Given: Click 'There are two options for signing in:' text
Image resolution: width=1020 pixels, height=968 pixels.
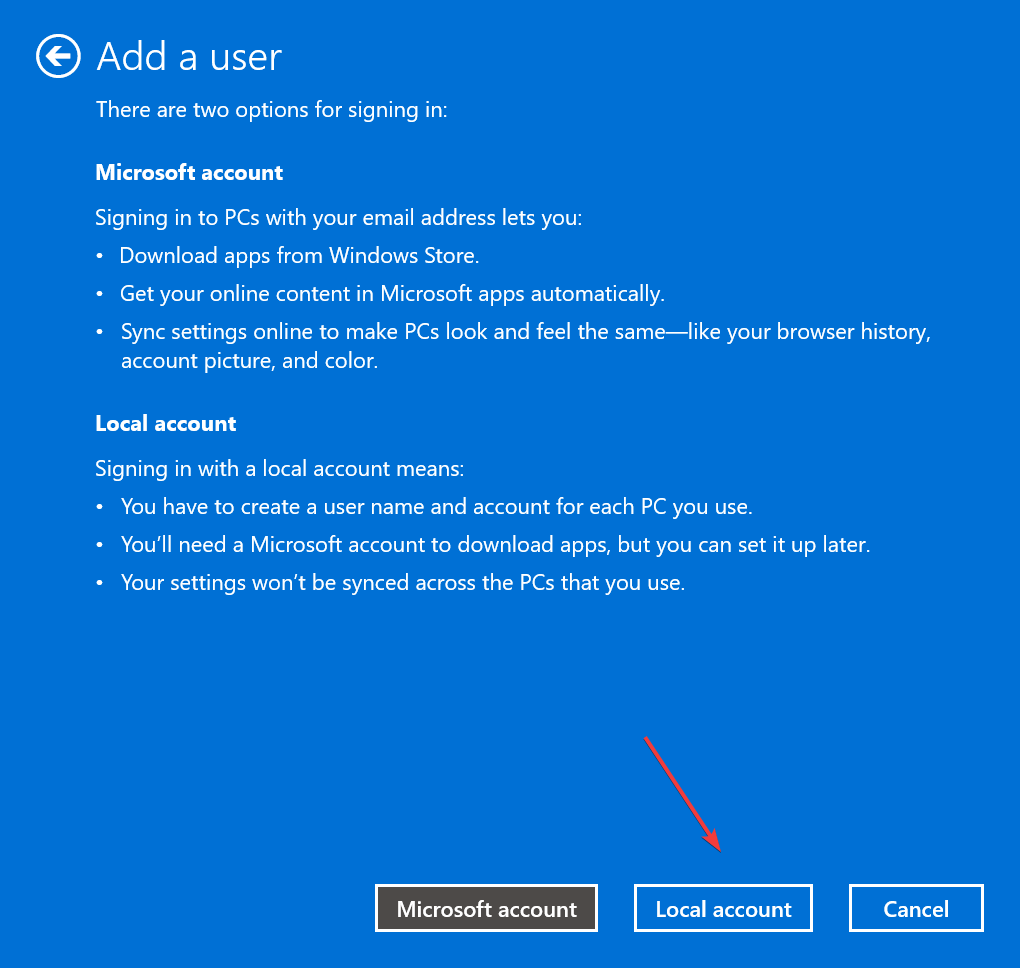Looking at the screenshot, I should point(272,110).
